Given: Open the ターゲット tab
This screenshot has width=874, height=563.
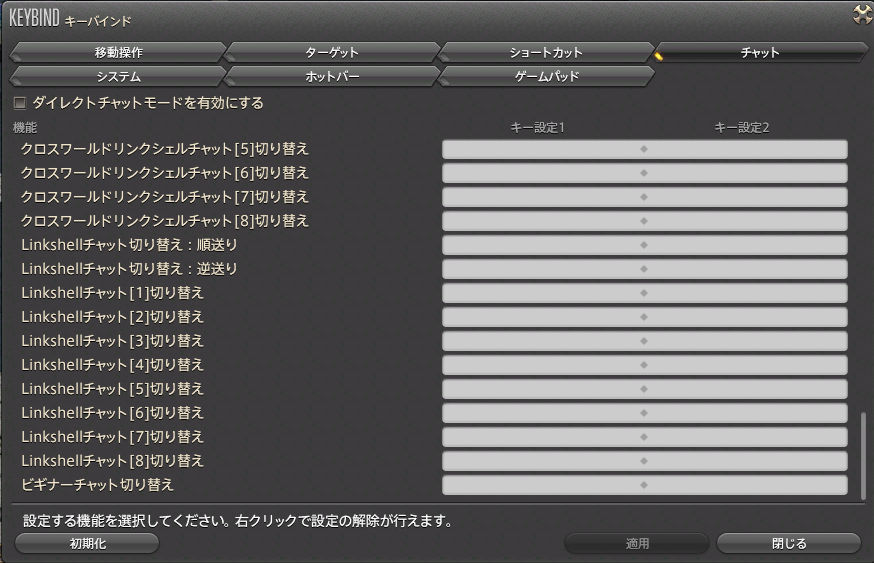Looking at the screenshot, I should tap(332, 52).
